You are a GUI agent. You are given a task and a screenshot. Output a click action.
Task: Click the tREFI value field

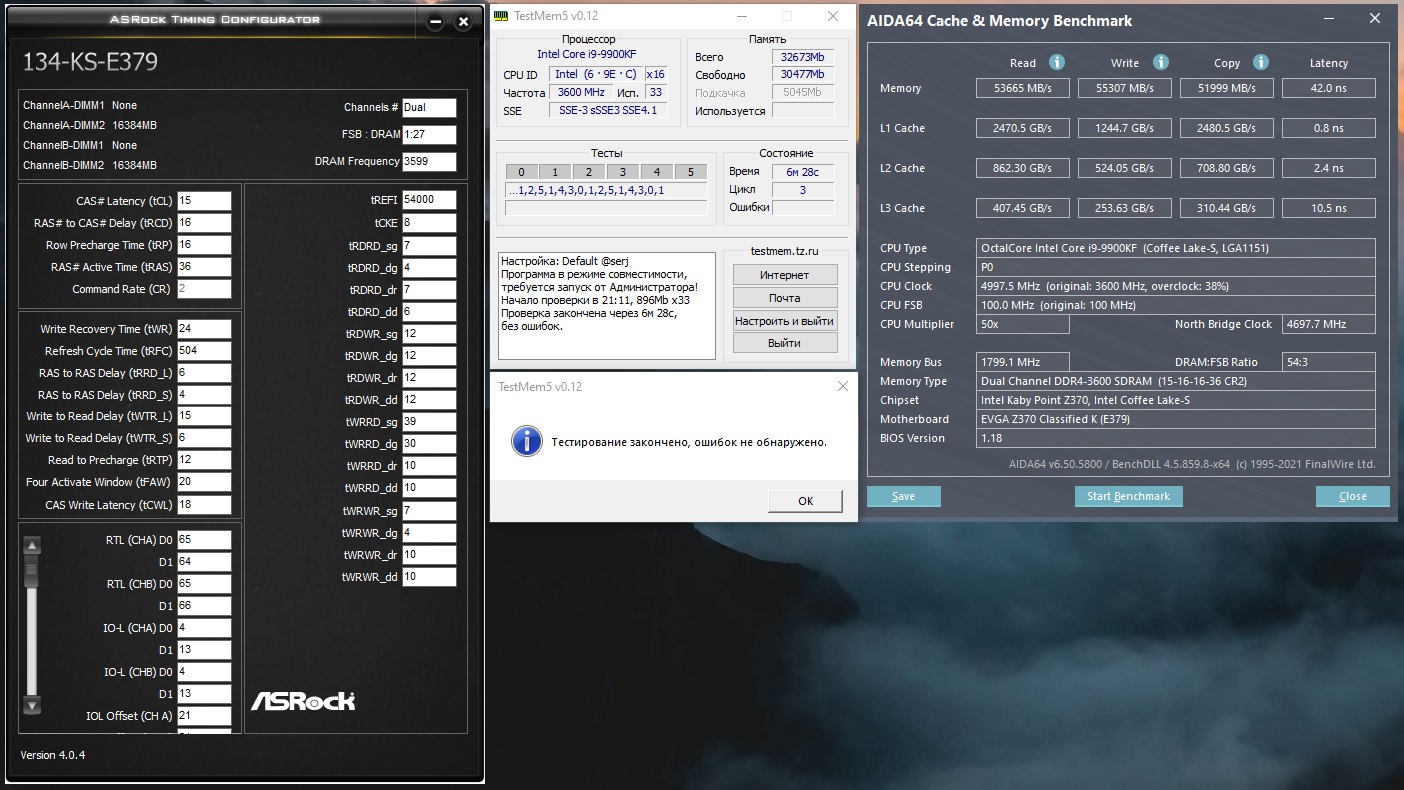[x=429, y=200]
